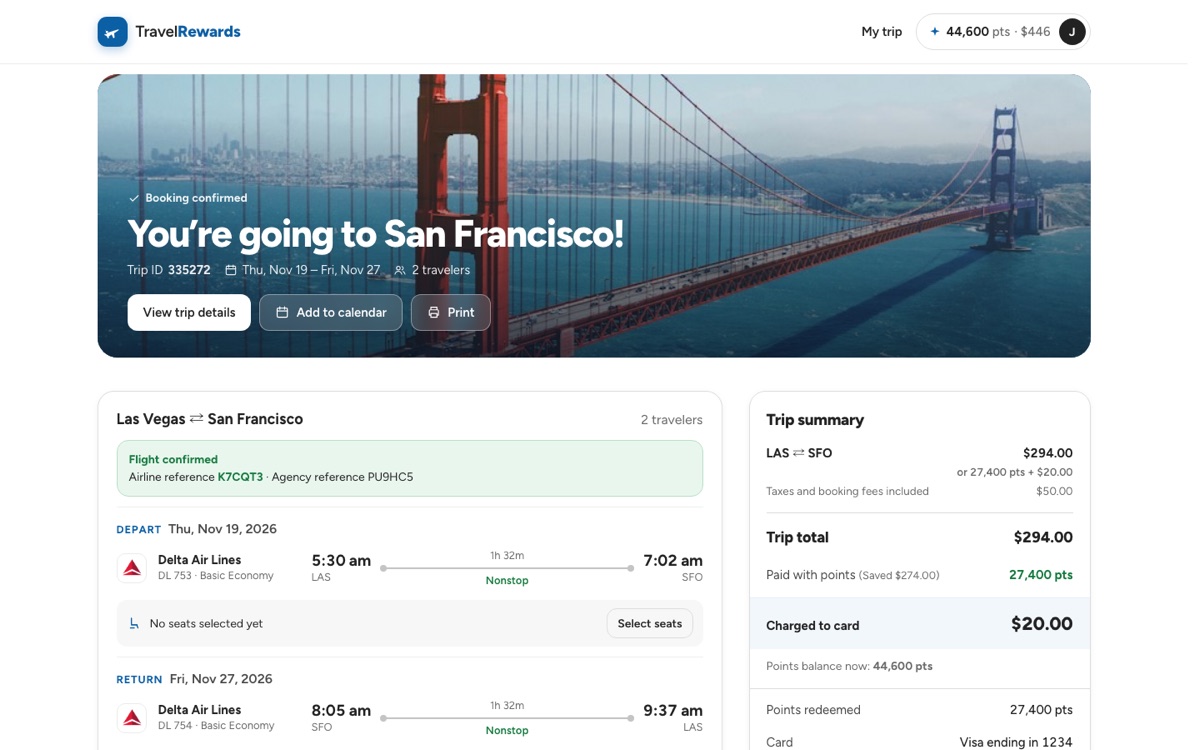Screen dimensions: 1200x750
Task: Click the airline reference K7CQT3
Action: [240, 477]
